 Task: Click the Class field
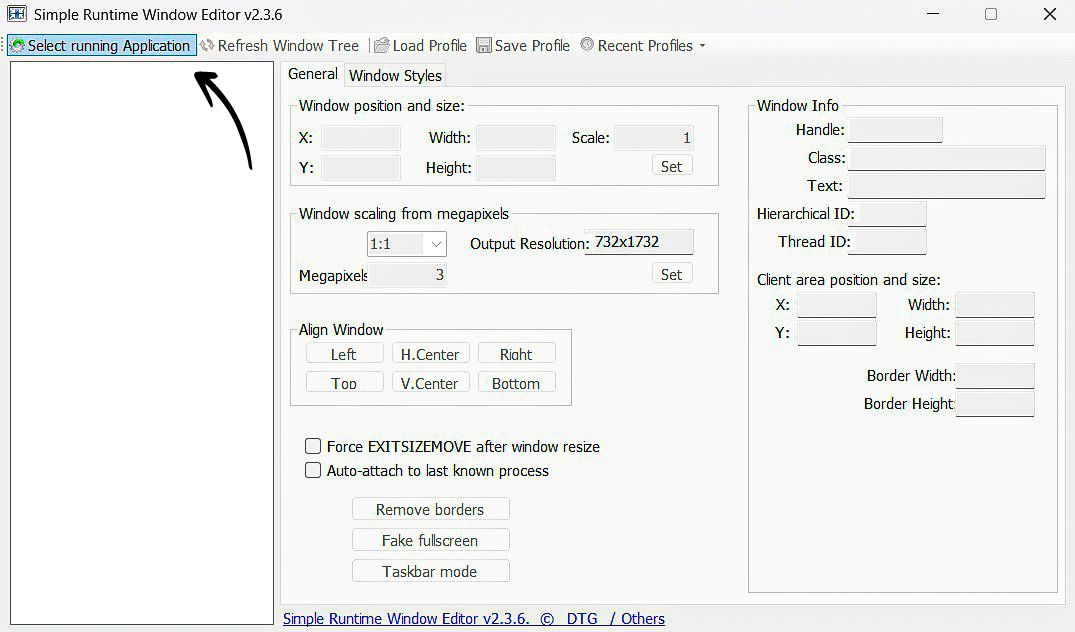(x=947, y=158)
